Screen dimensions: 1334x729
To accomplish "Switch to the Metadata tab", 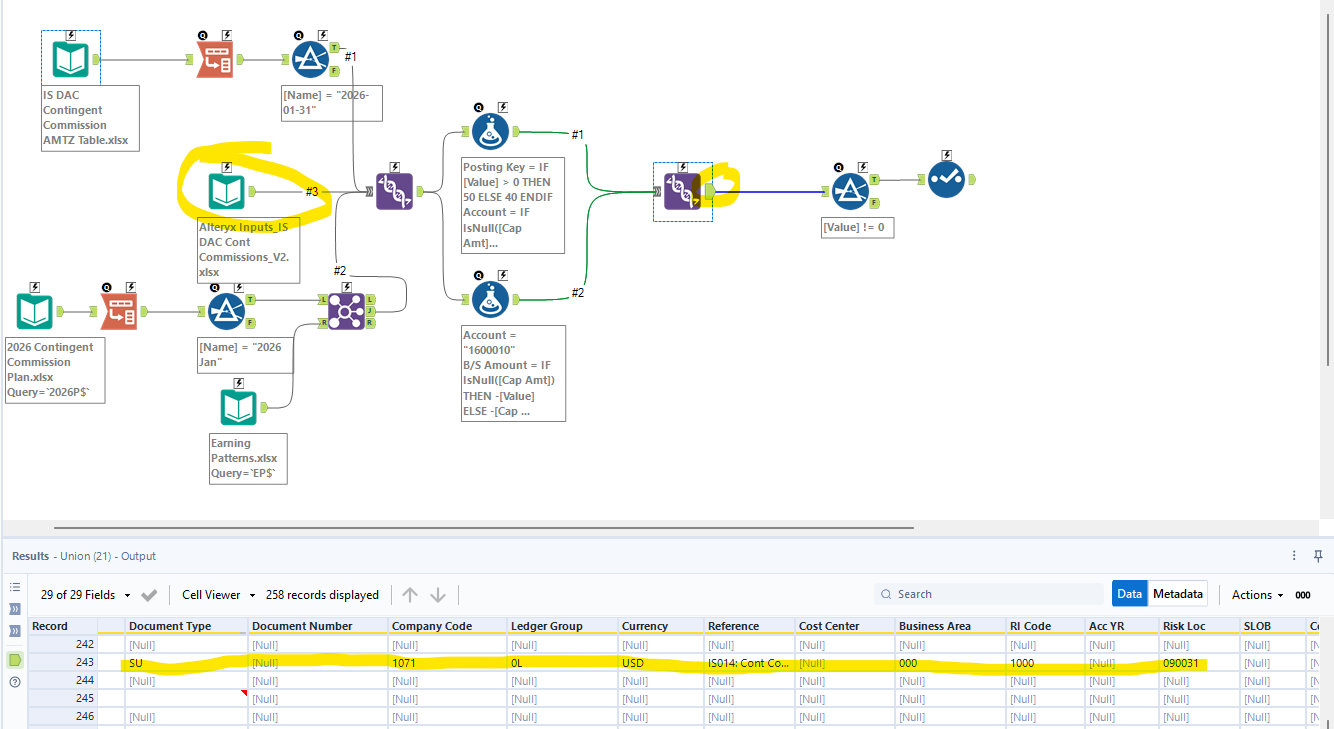I will tap(1177, 592).
